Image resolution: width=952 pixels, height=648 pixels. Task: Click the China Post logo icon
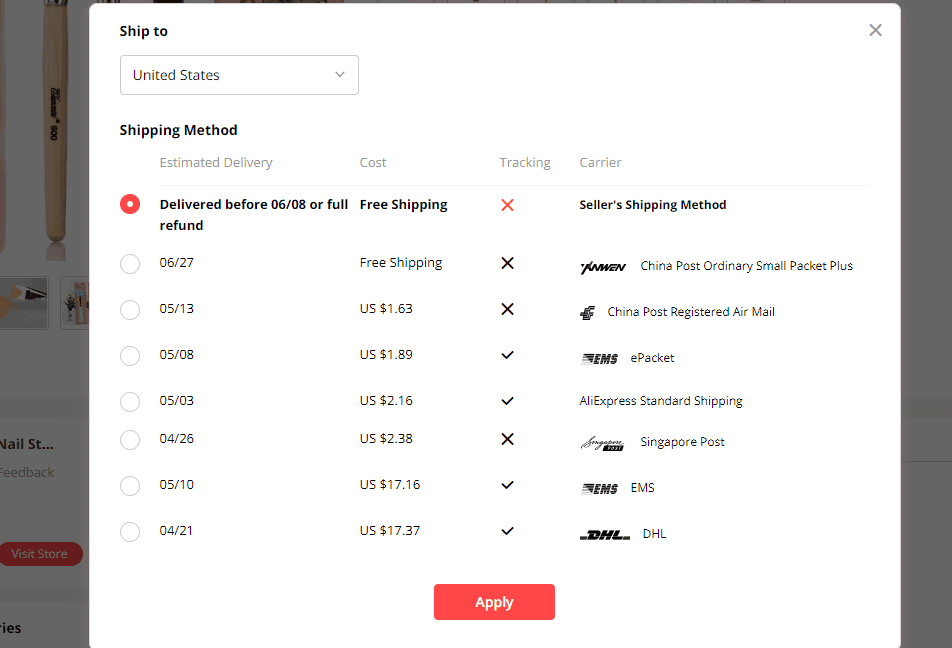tap(587, 313)
